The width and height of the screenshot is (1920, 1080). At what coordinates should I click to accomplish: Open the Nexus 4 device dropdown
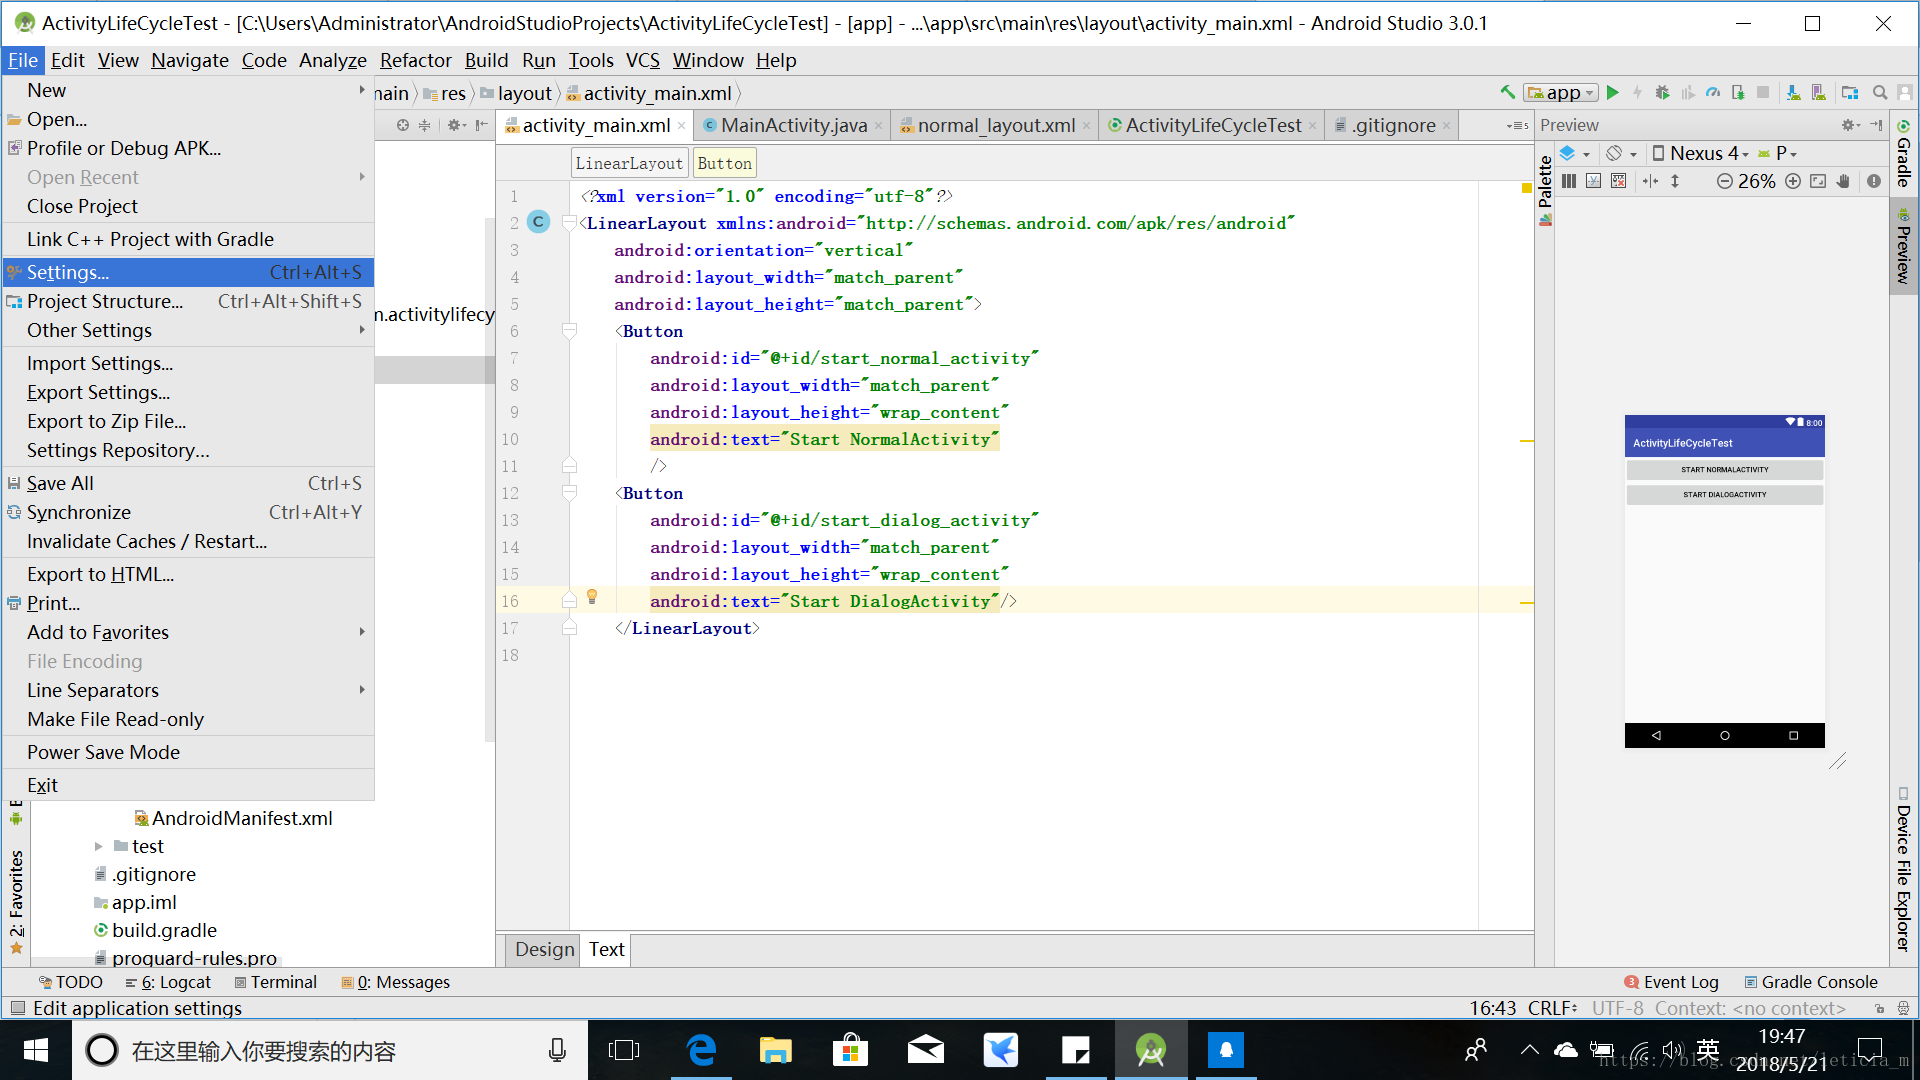click(x=1701, y=153)
